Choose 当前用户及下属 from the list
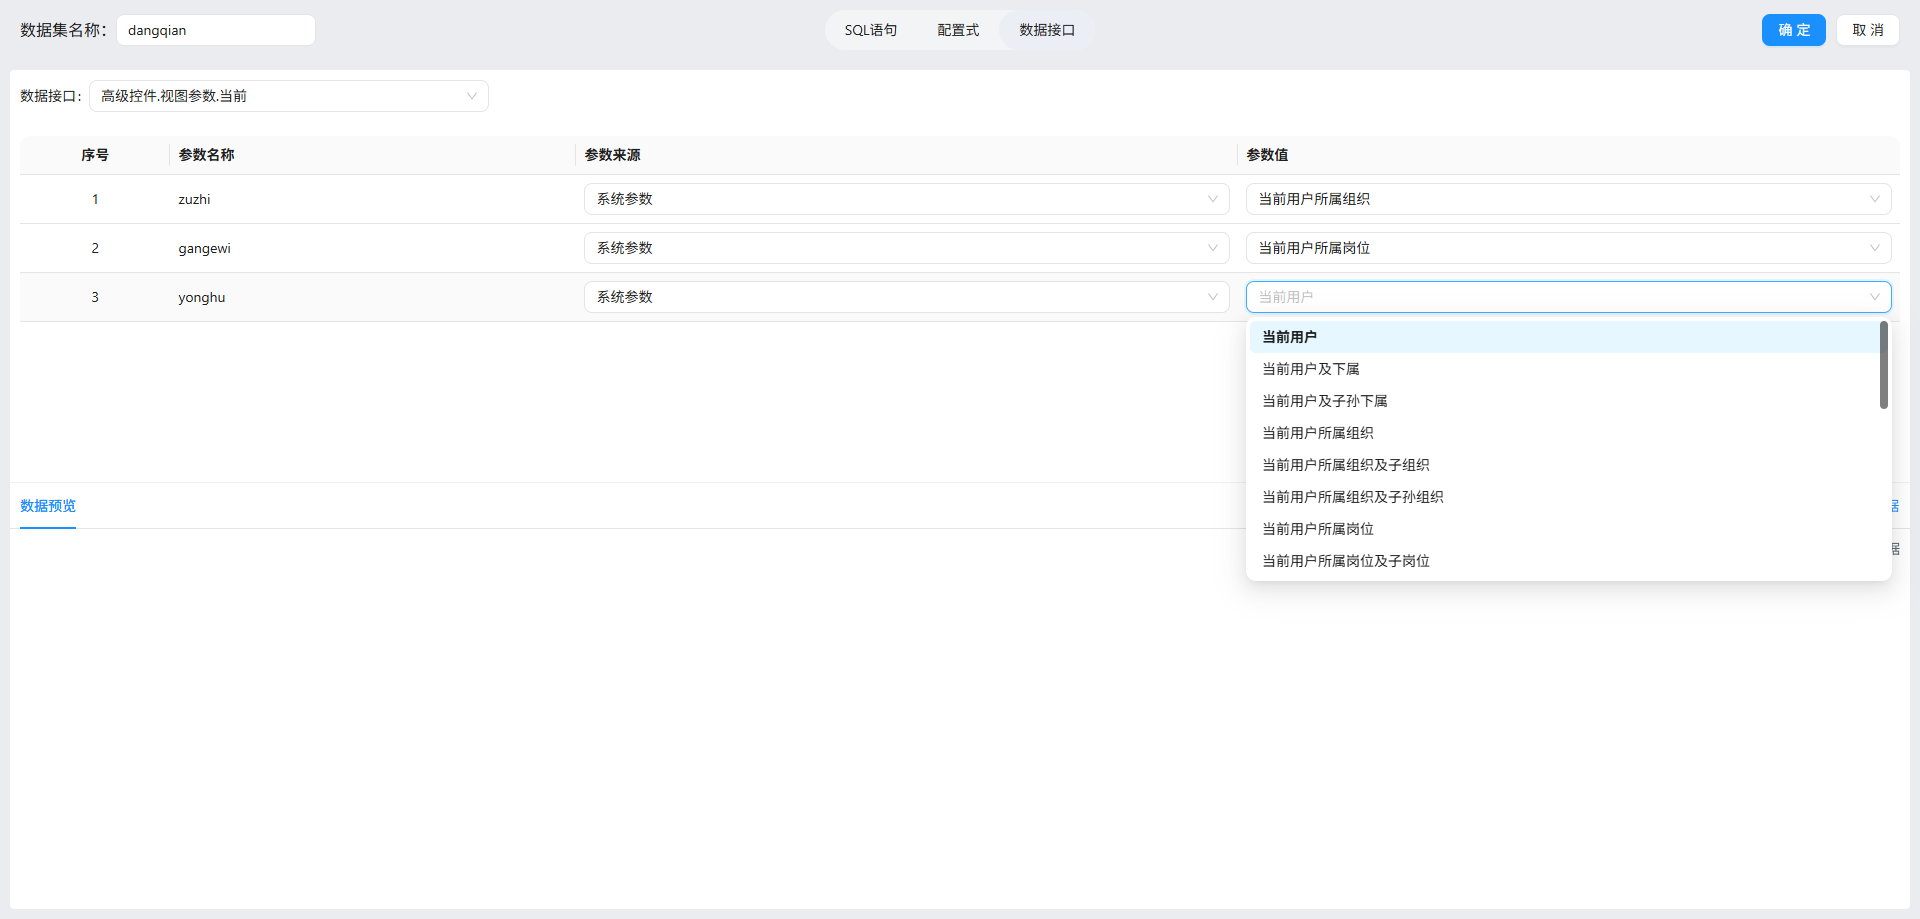This screenshot has width=1920, height=919. point(1310,369)
